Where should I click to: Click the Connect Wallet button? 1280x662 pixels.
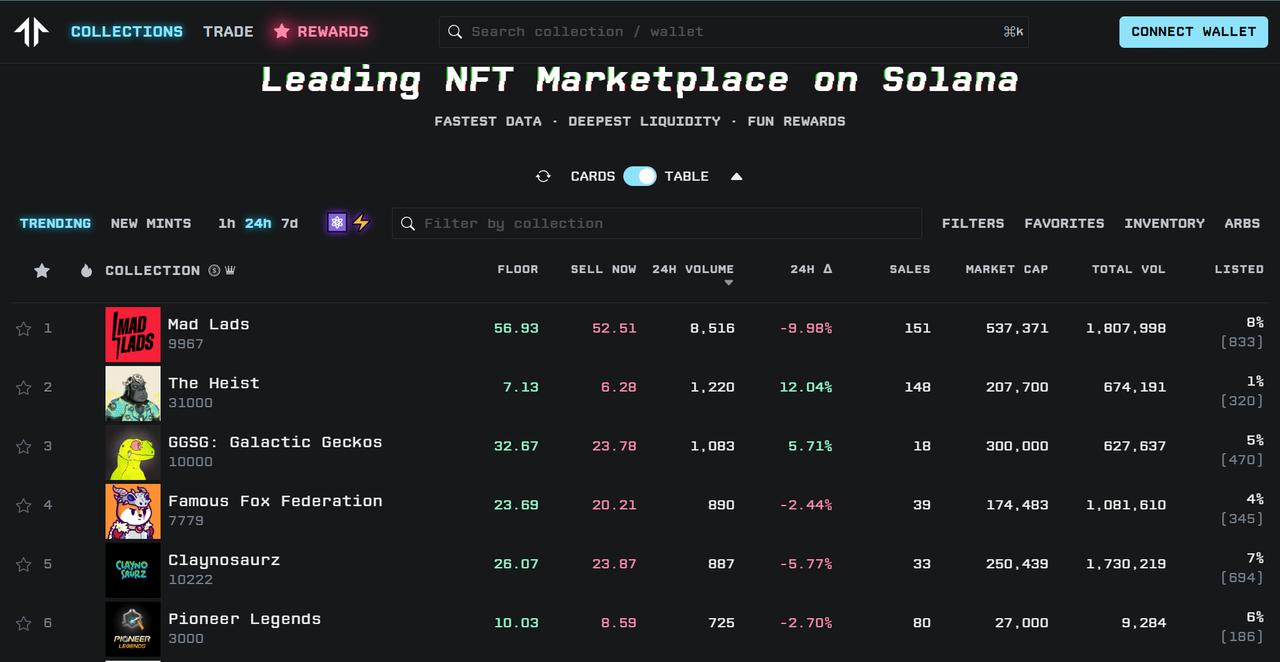click(1193, 32)
